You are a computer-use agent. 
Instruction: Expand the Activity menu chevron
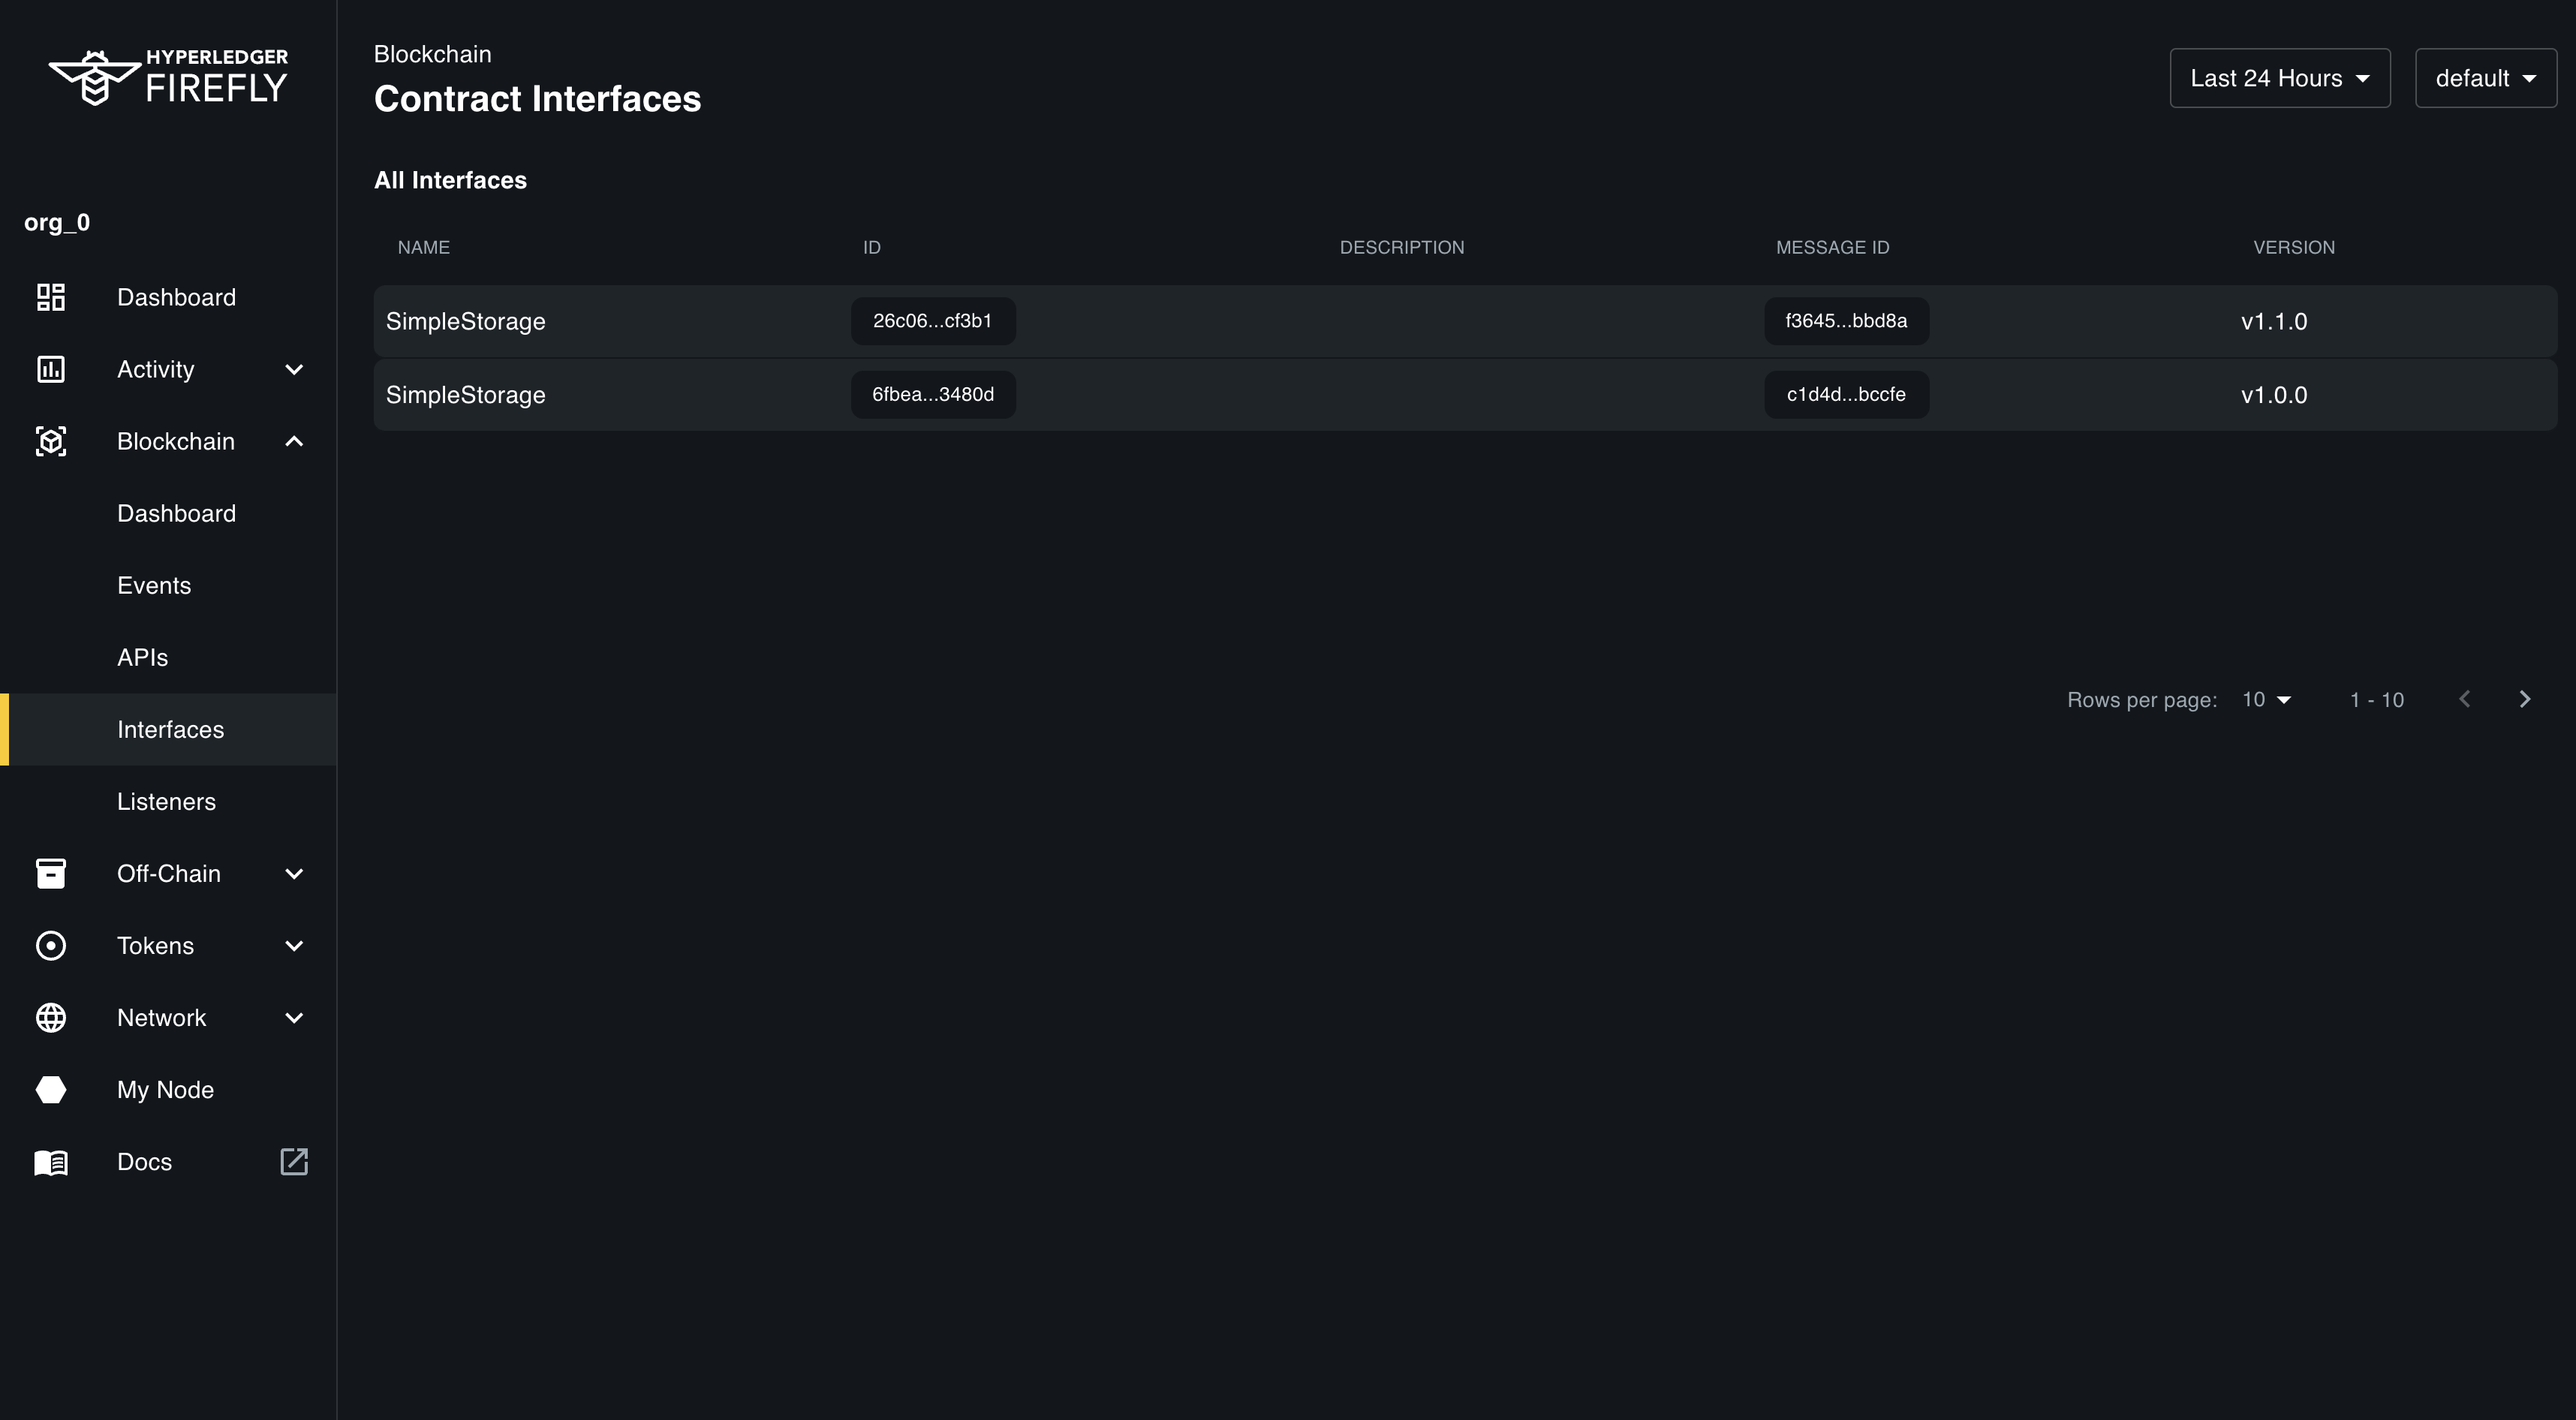(294, 369)
